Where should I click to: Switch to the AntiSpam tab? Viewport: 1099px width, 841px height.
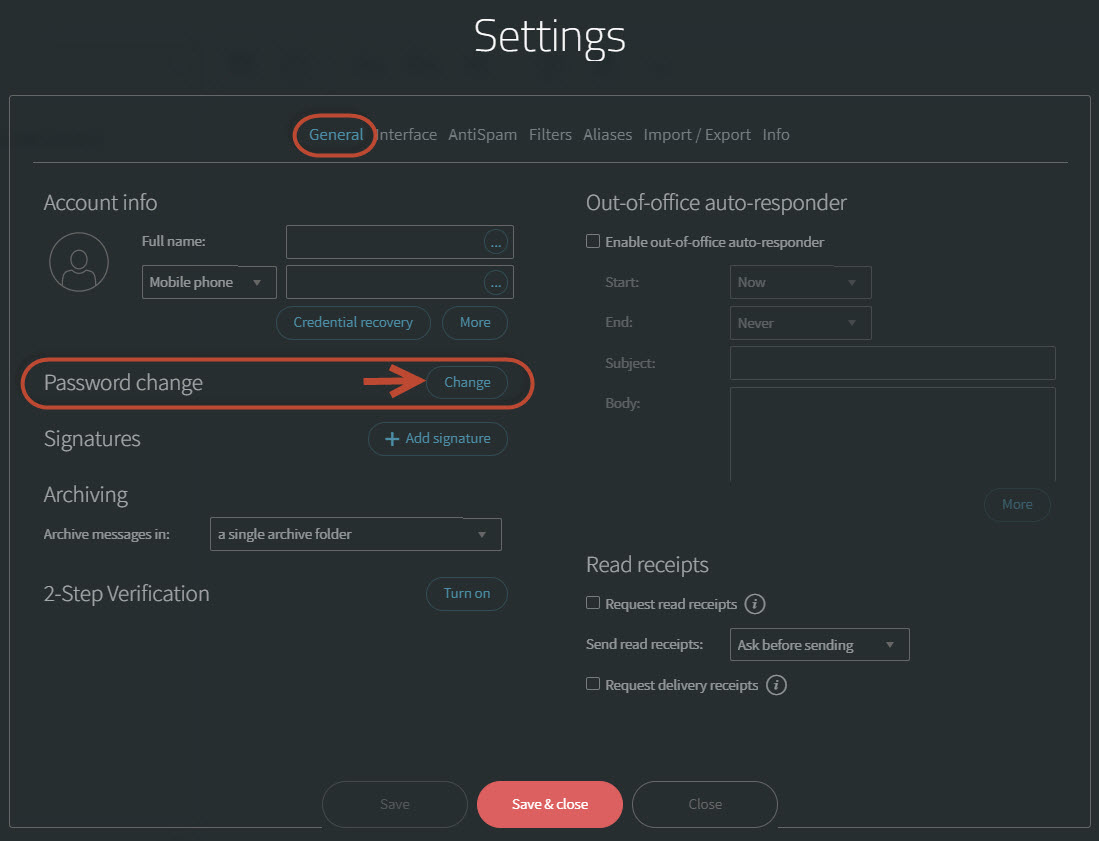click(x=482, y=134)
